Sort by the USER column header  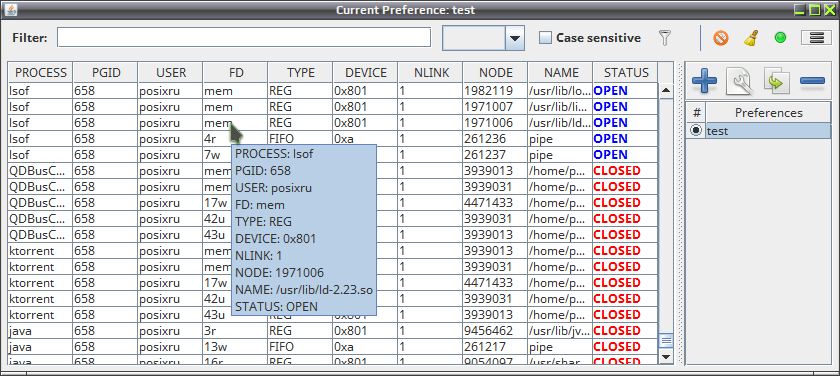pyautogui.click(x=170, y=72)
